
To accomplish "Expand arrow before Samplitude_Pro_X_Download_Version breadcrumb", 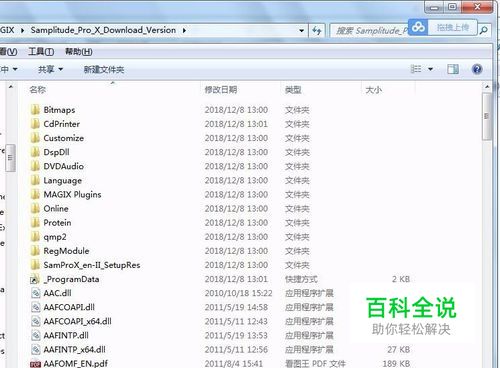I will 22,30.
